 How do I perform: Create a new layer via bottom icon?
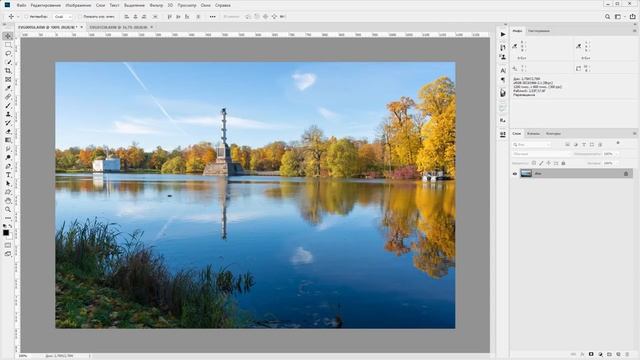click(618, 354)
